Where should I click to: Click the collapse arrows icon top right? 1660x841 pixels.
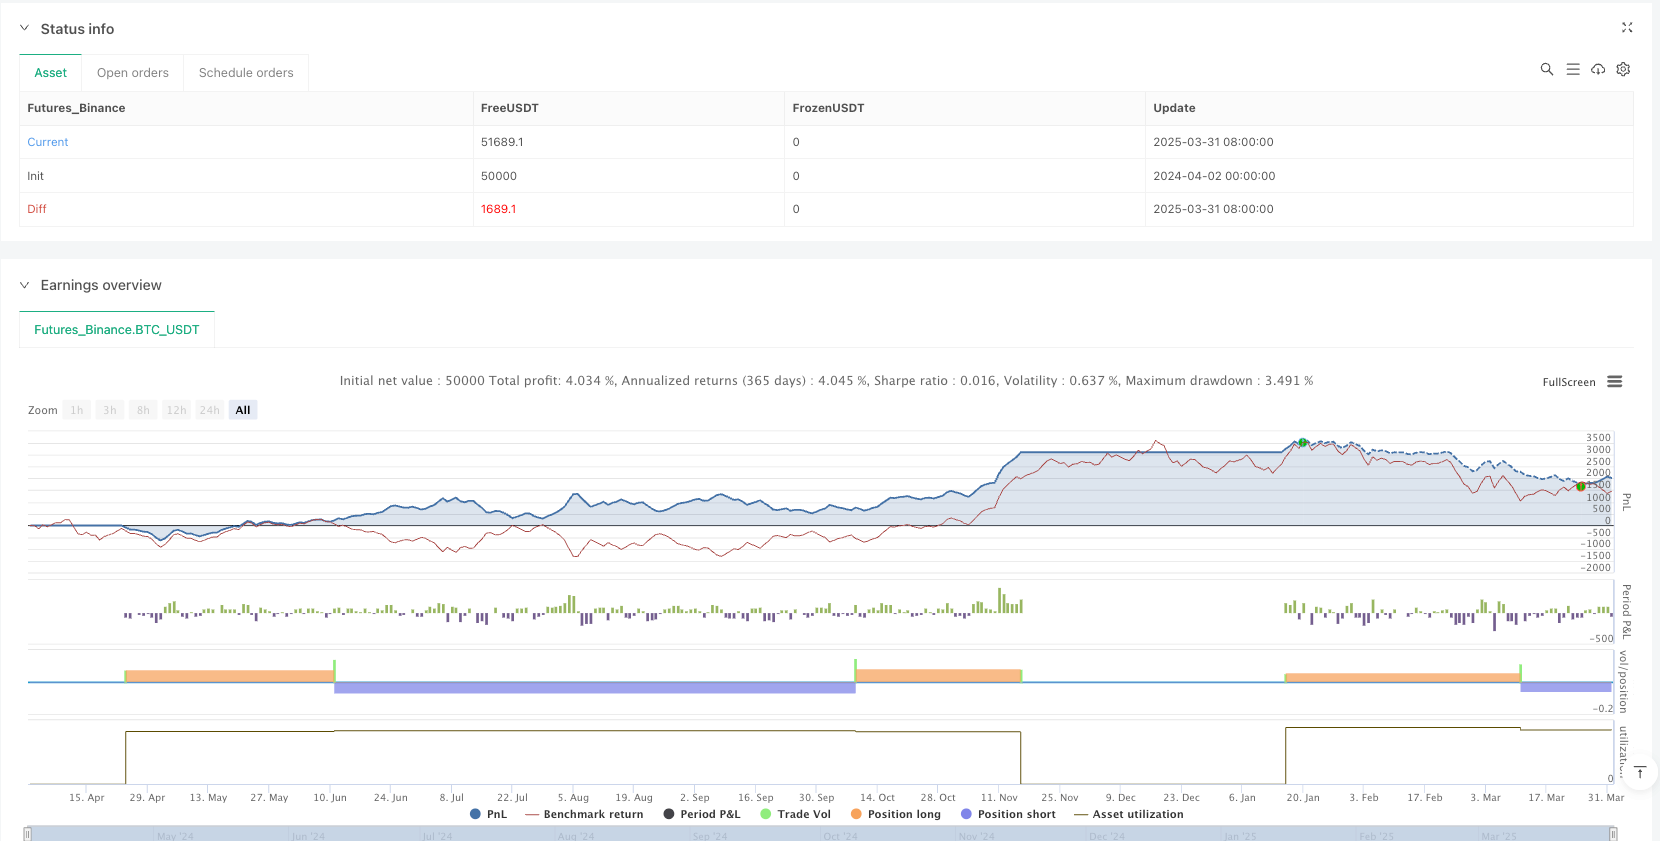click(1626, 28)
